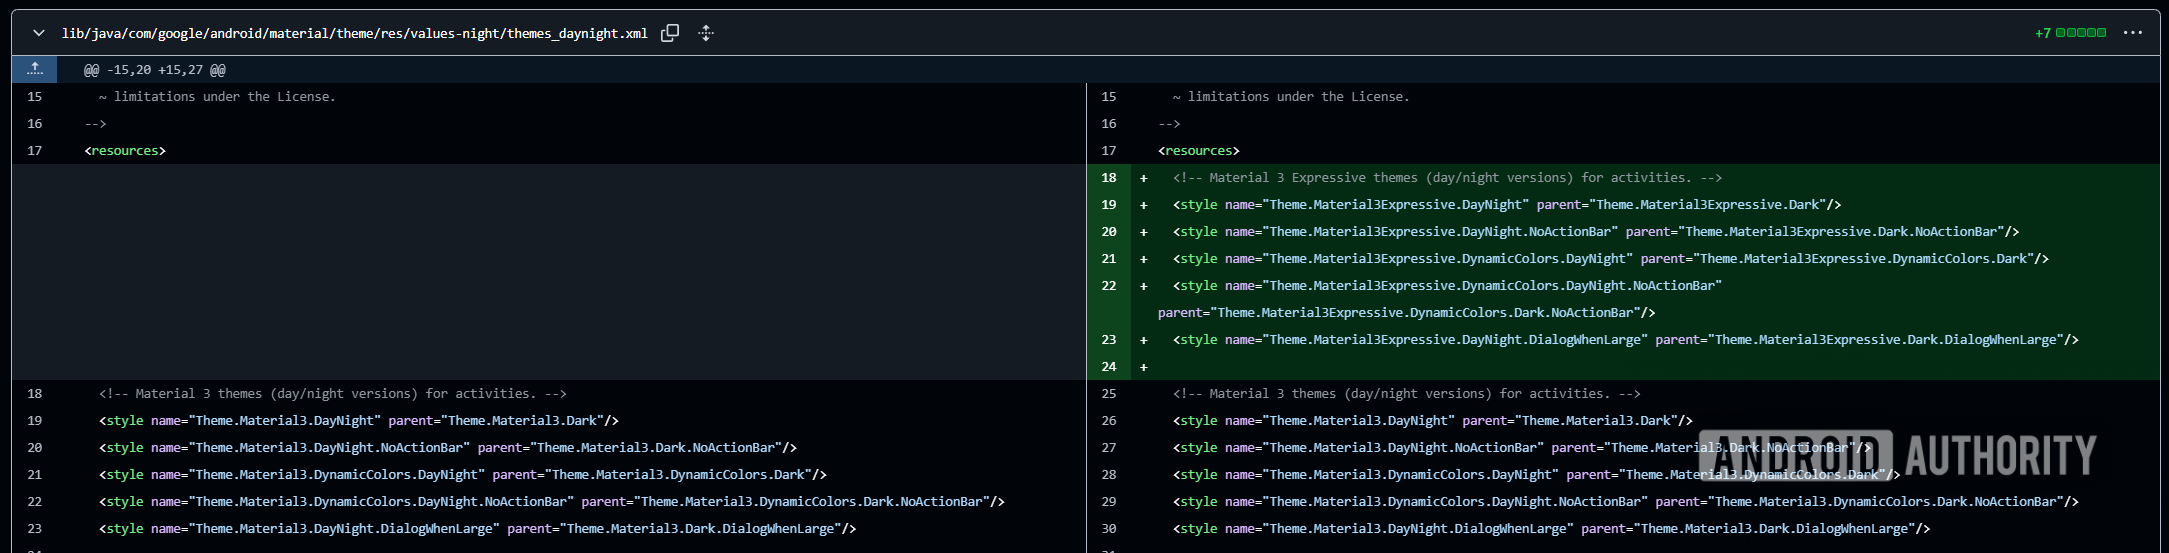Copy the file path to clipboard
This screenshot has width=2169, height=553.
pyautogui.click(x=670, y=33)
